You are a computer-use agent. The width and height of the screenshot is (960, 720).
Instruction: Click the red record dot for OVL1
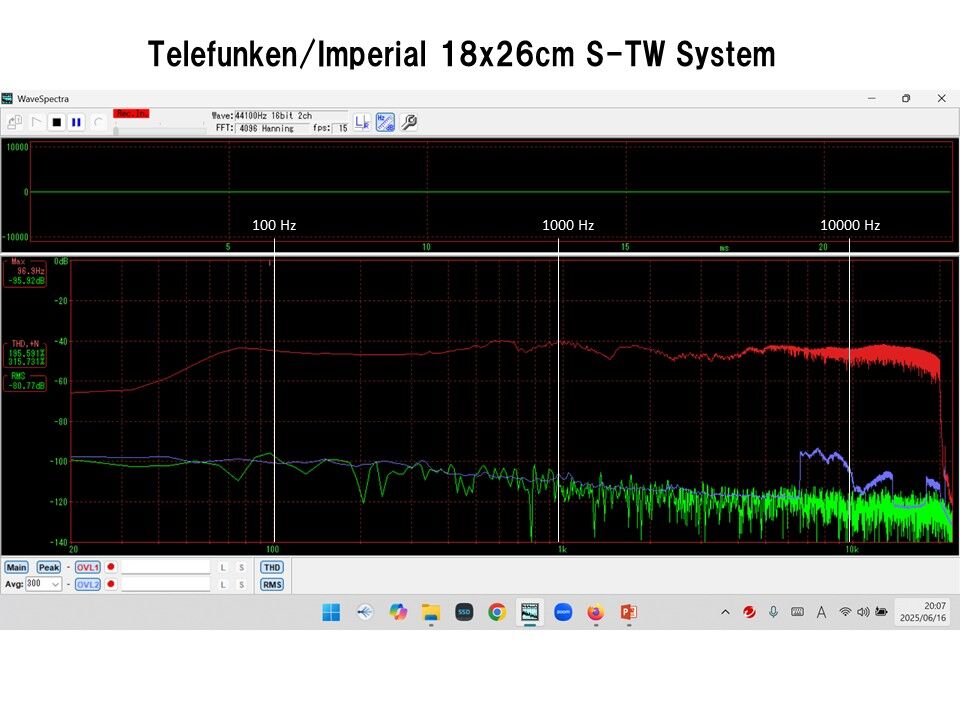[x=111, y=567]
